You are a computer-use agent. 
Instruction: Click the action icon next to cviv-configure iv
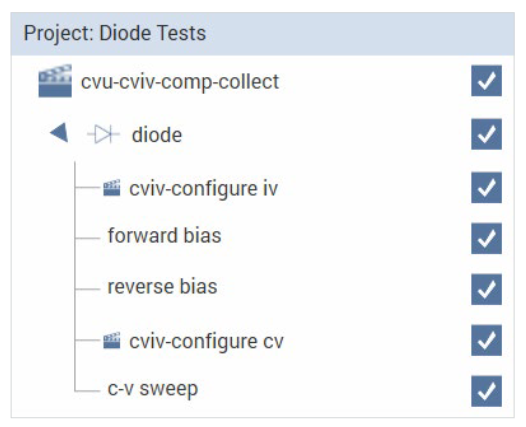tap(111, 188)
